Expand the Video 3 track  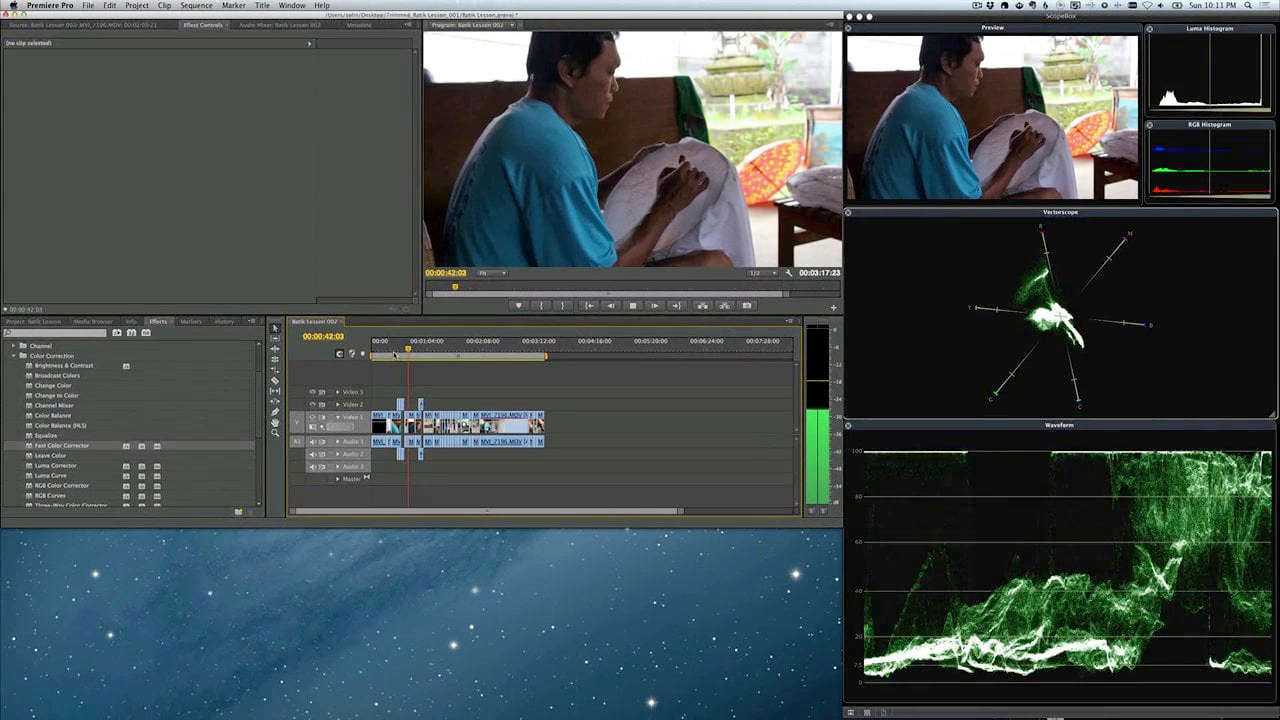(338, 392)
